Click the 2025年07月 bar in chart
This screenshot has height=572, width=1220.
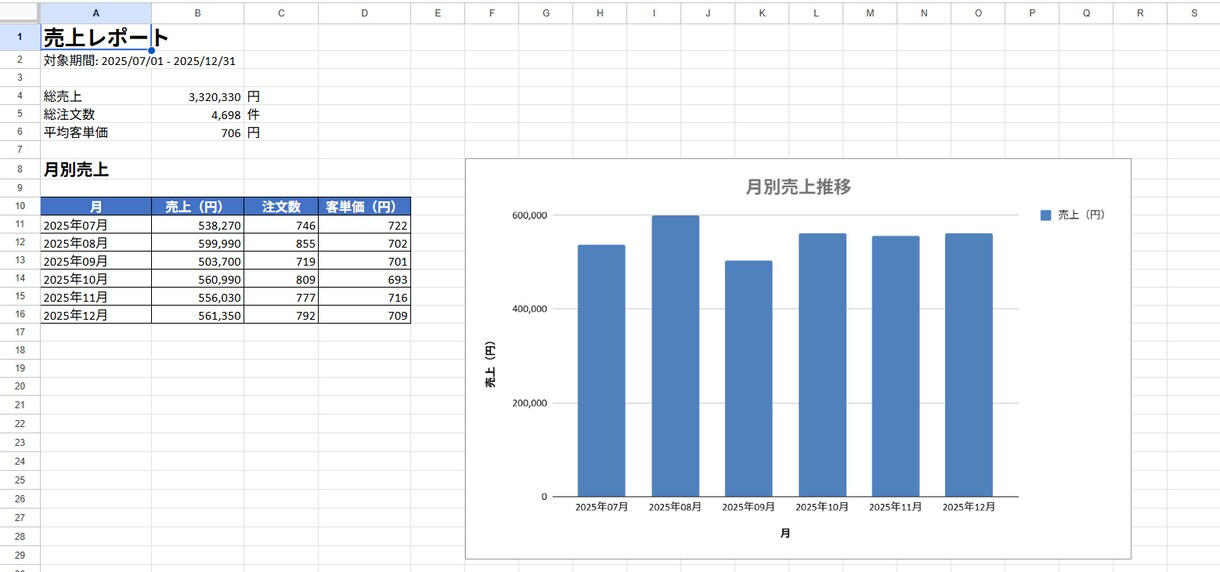601,371
